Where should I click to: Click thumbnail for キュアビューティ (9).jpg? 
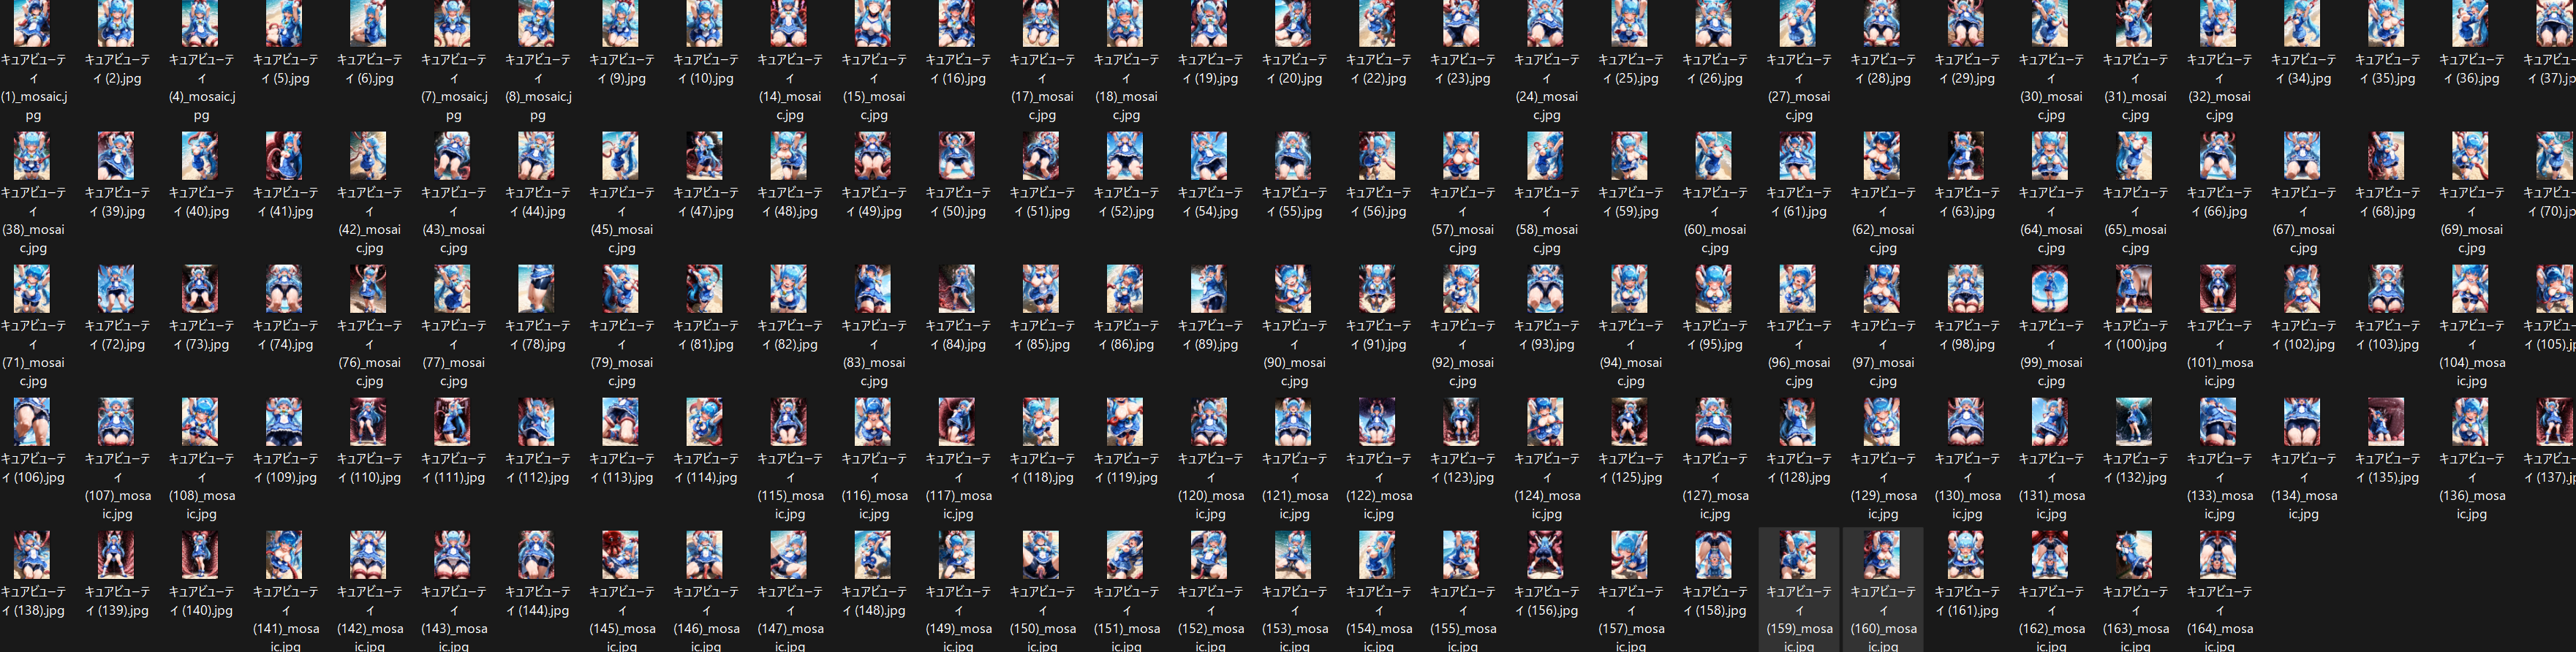click(x=620, y=23)
